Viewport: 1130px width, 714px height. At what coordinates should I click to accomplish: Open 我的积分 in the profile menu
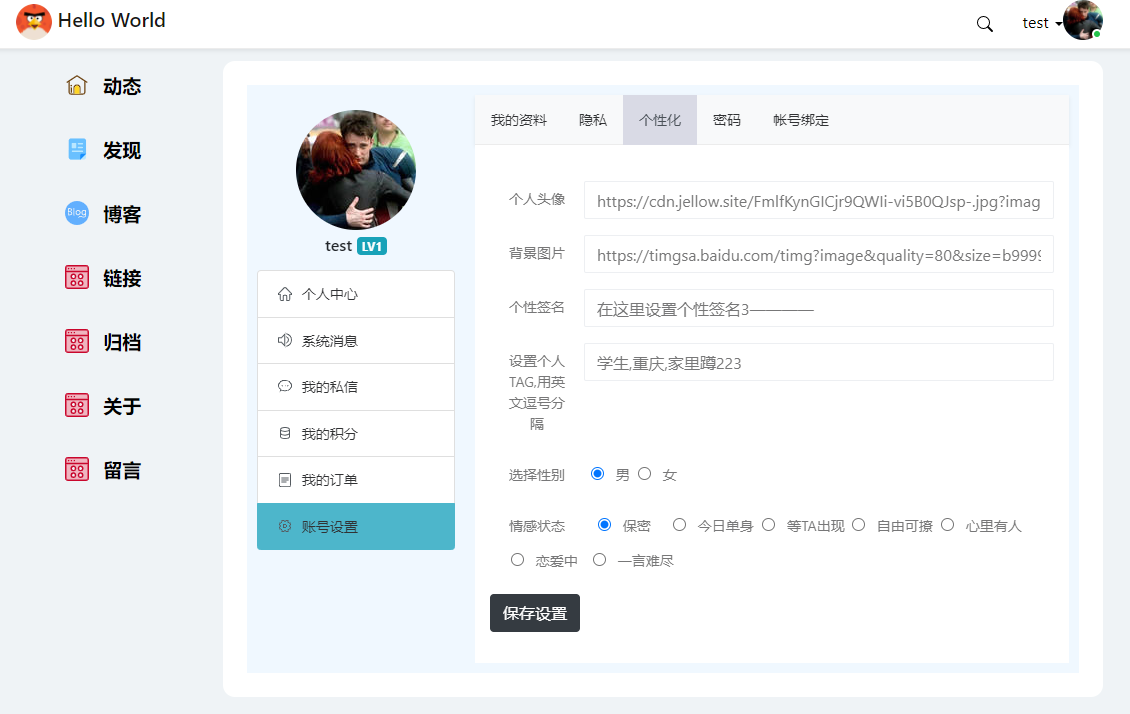(x=356, y=434)
